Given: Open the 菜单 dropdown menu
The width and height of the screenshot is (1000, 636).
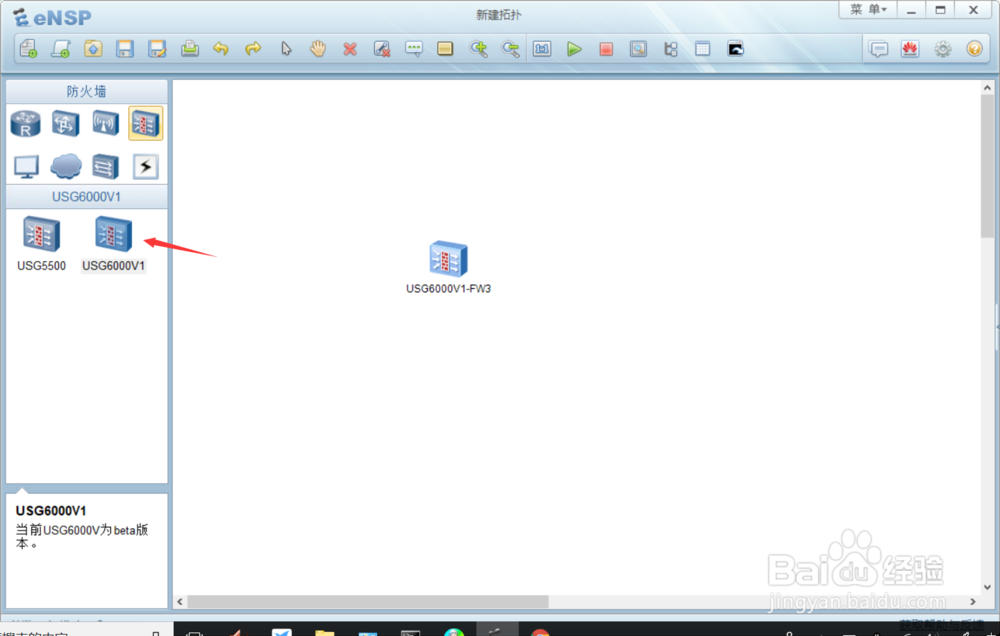Looking at the screenshot, I should (868, 10).
